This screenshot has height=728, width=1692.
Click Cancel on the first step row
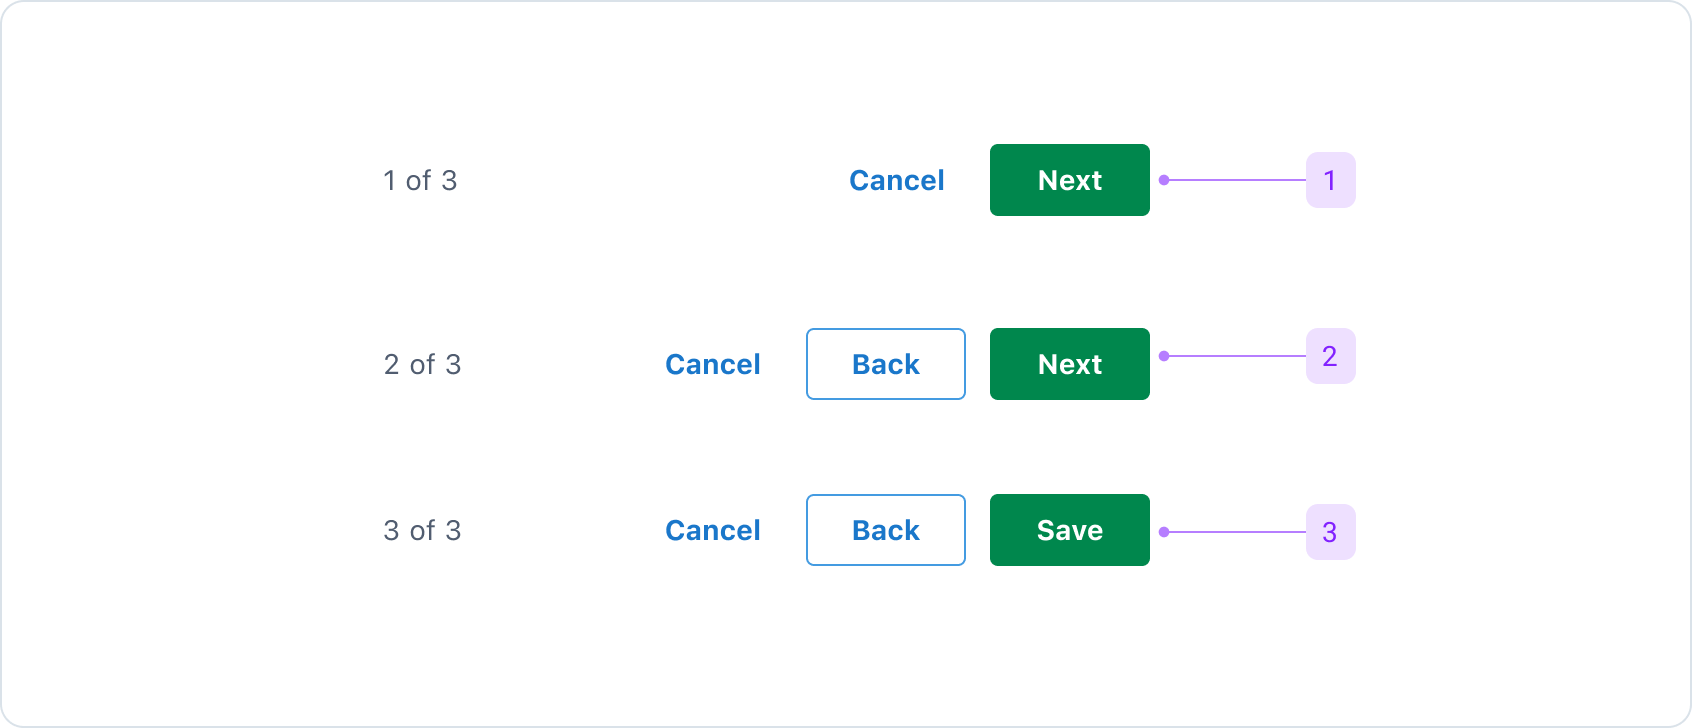[x=896, y=180]
